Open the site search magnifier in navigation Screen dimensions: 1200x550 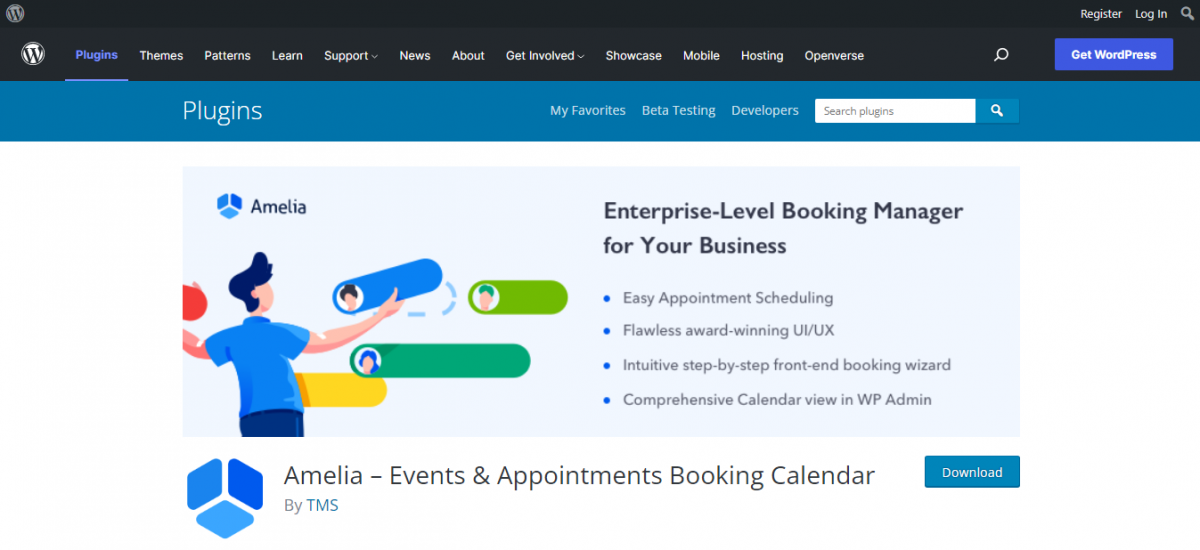[x=1001, y=55]
